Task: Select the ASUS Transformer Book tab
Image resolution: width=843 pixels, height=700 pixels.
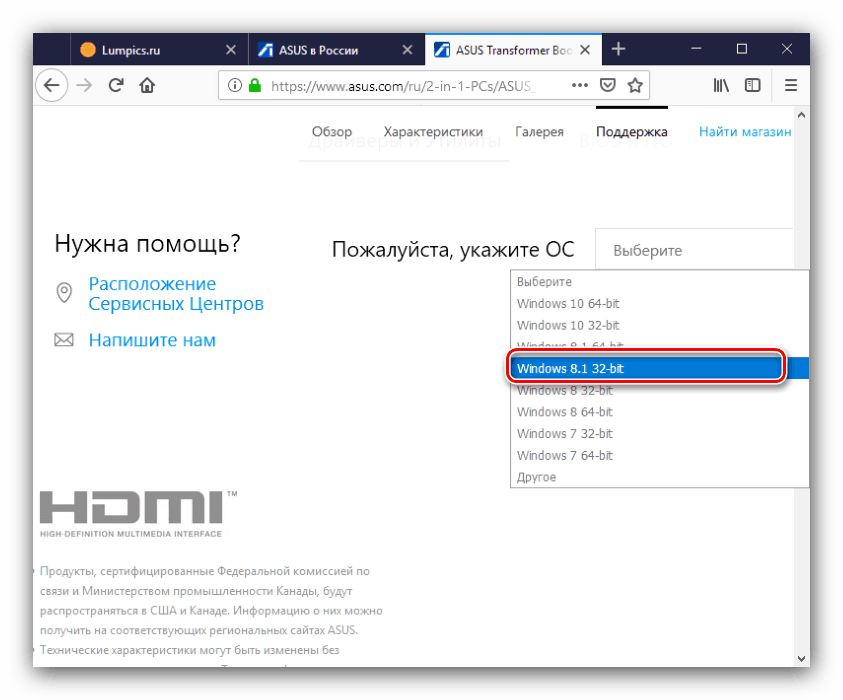Action: click(x=513, y=49)
